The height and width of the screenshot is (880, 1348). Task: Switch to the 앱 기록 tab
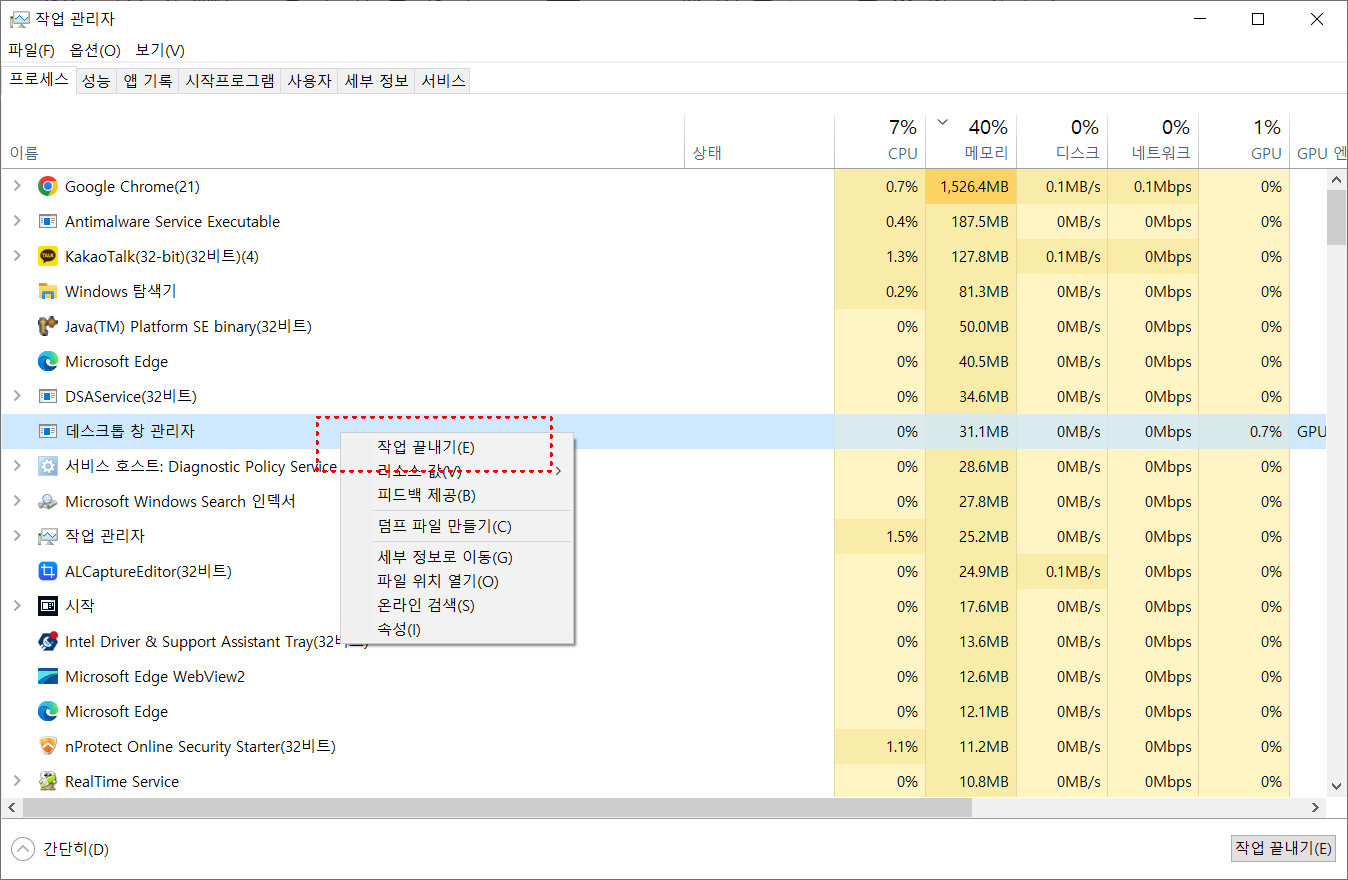[148, 81]
